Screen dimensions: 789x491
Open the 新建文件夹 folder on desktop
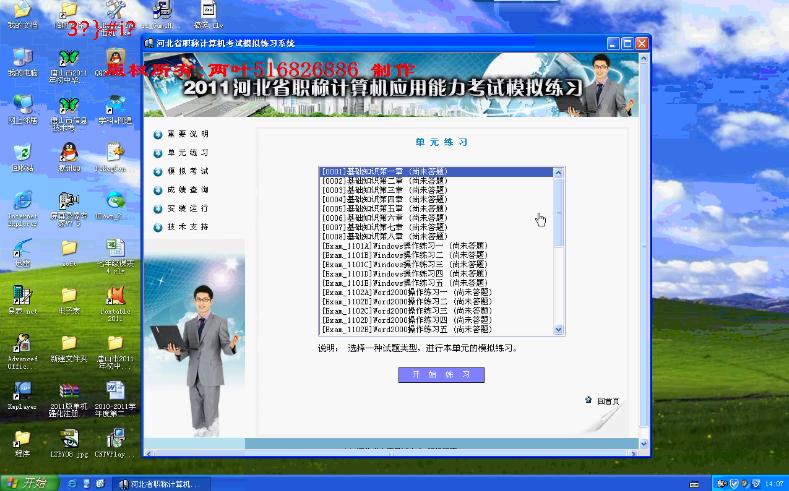68,344
